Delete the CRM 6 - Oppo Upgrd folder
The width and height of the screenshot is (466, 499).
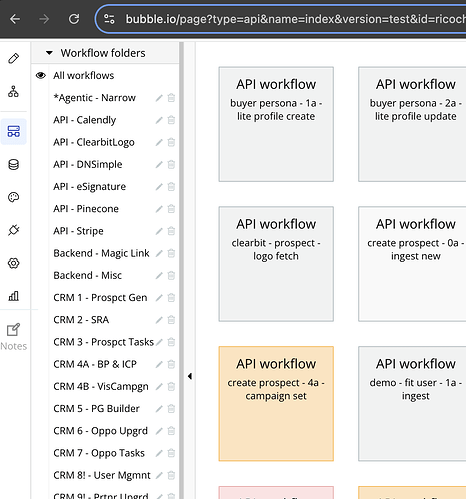(171, 431)
